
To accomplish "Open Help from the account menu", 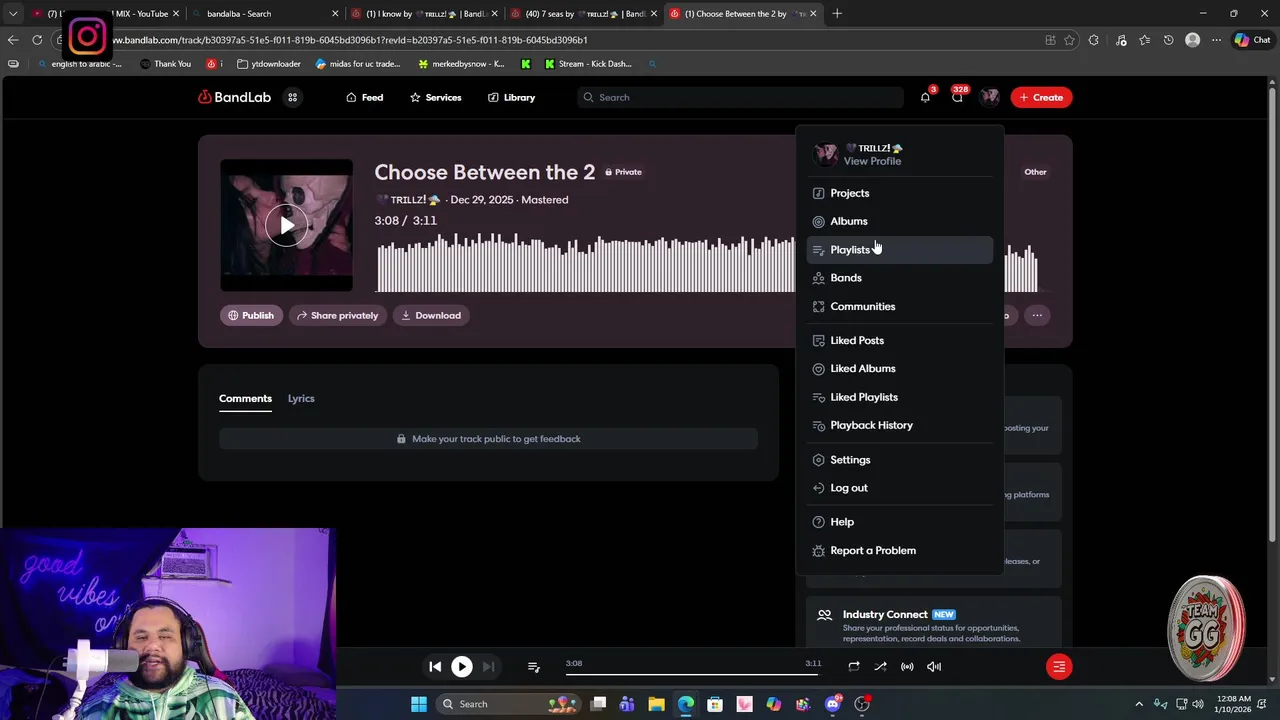I will click(899, 522).
